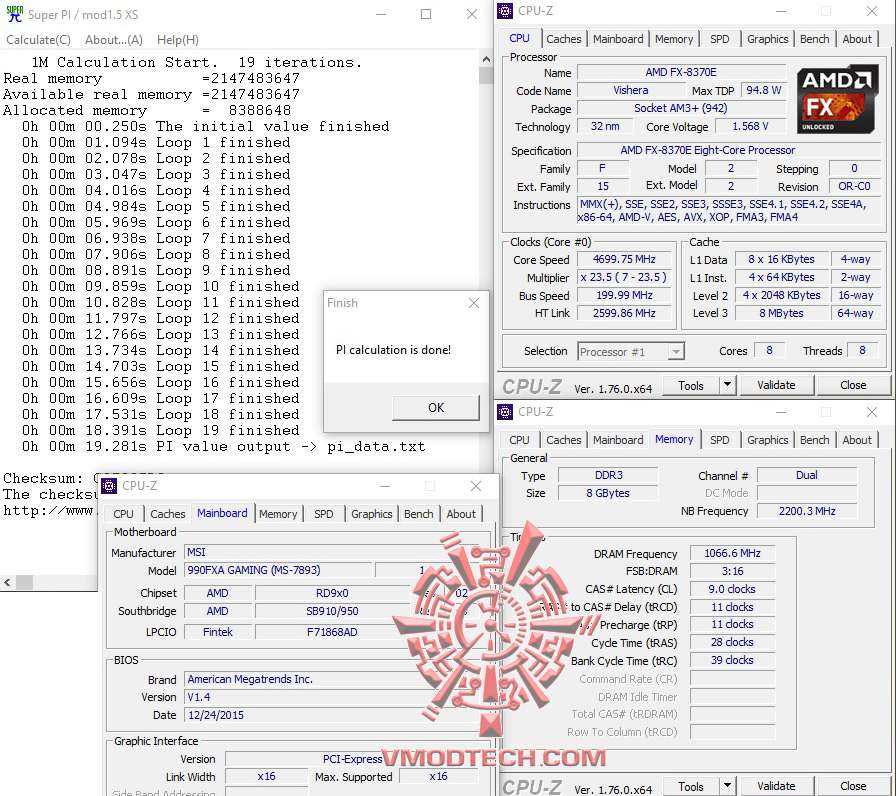Select Bench tab in Memory CPU-Z window
896x796 pixels.
(x=814, y=440)
